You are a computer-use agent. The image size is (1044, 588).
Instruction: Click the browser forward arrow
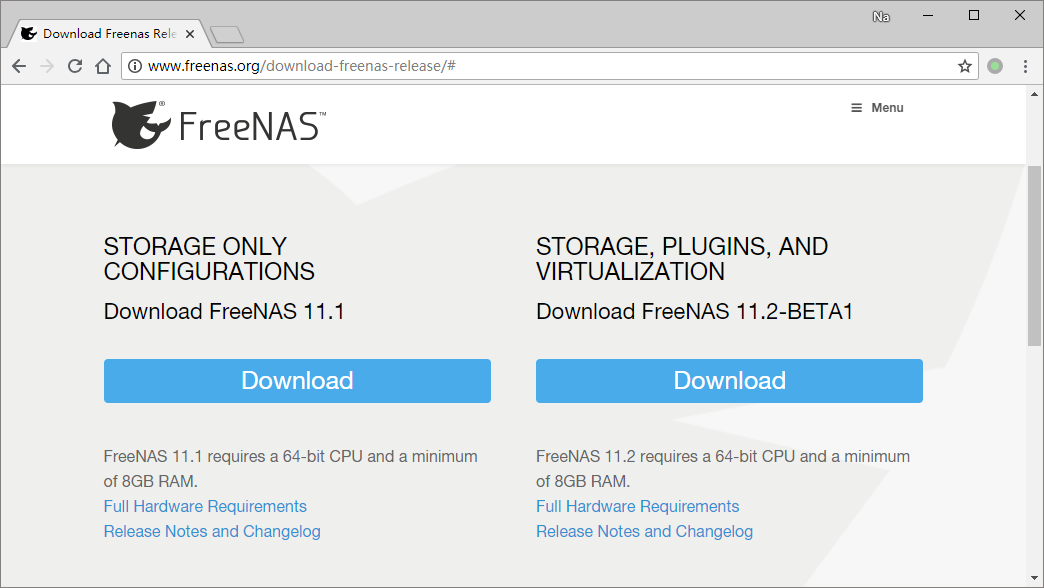tap(47, 66)
